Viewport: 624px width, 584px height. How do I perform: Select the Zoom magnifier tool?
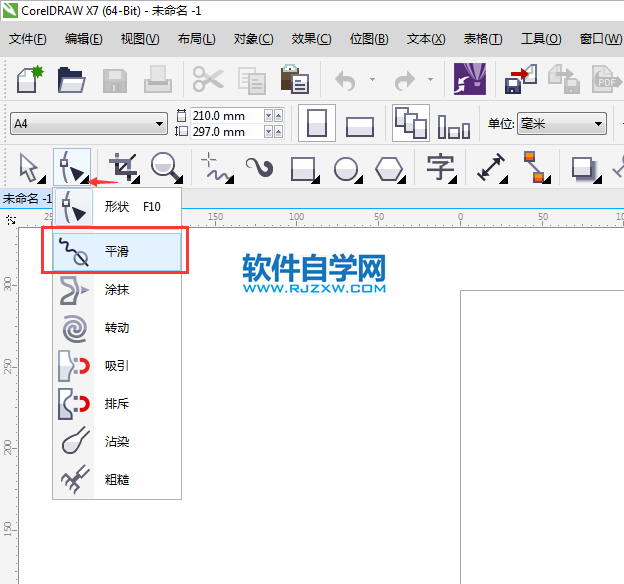(x=166, y=168)
